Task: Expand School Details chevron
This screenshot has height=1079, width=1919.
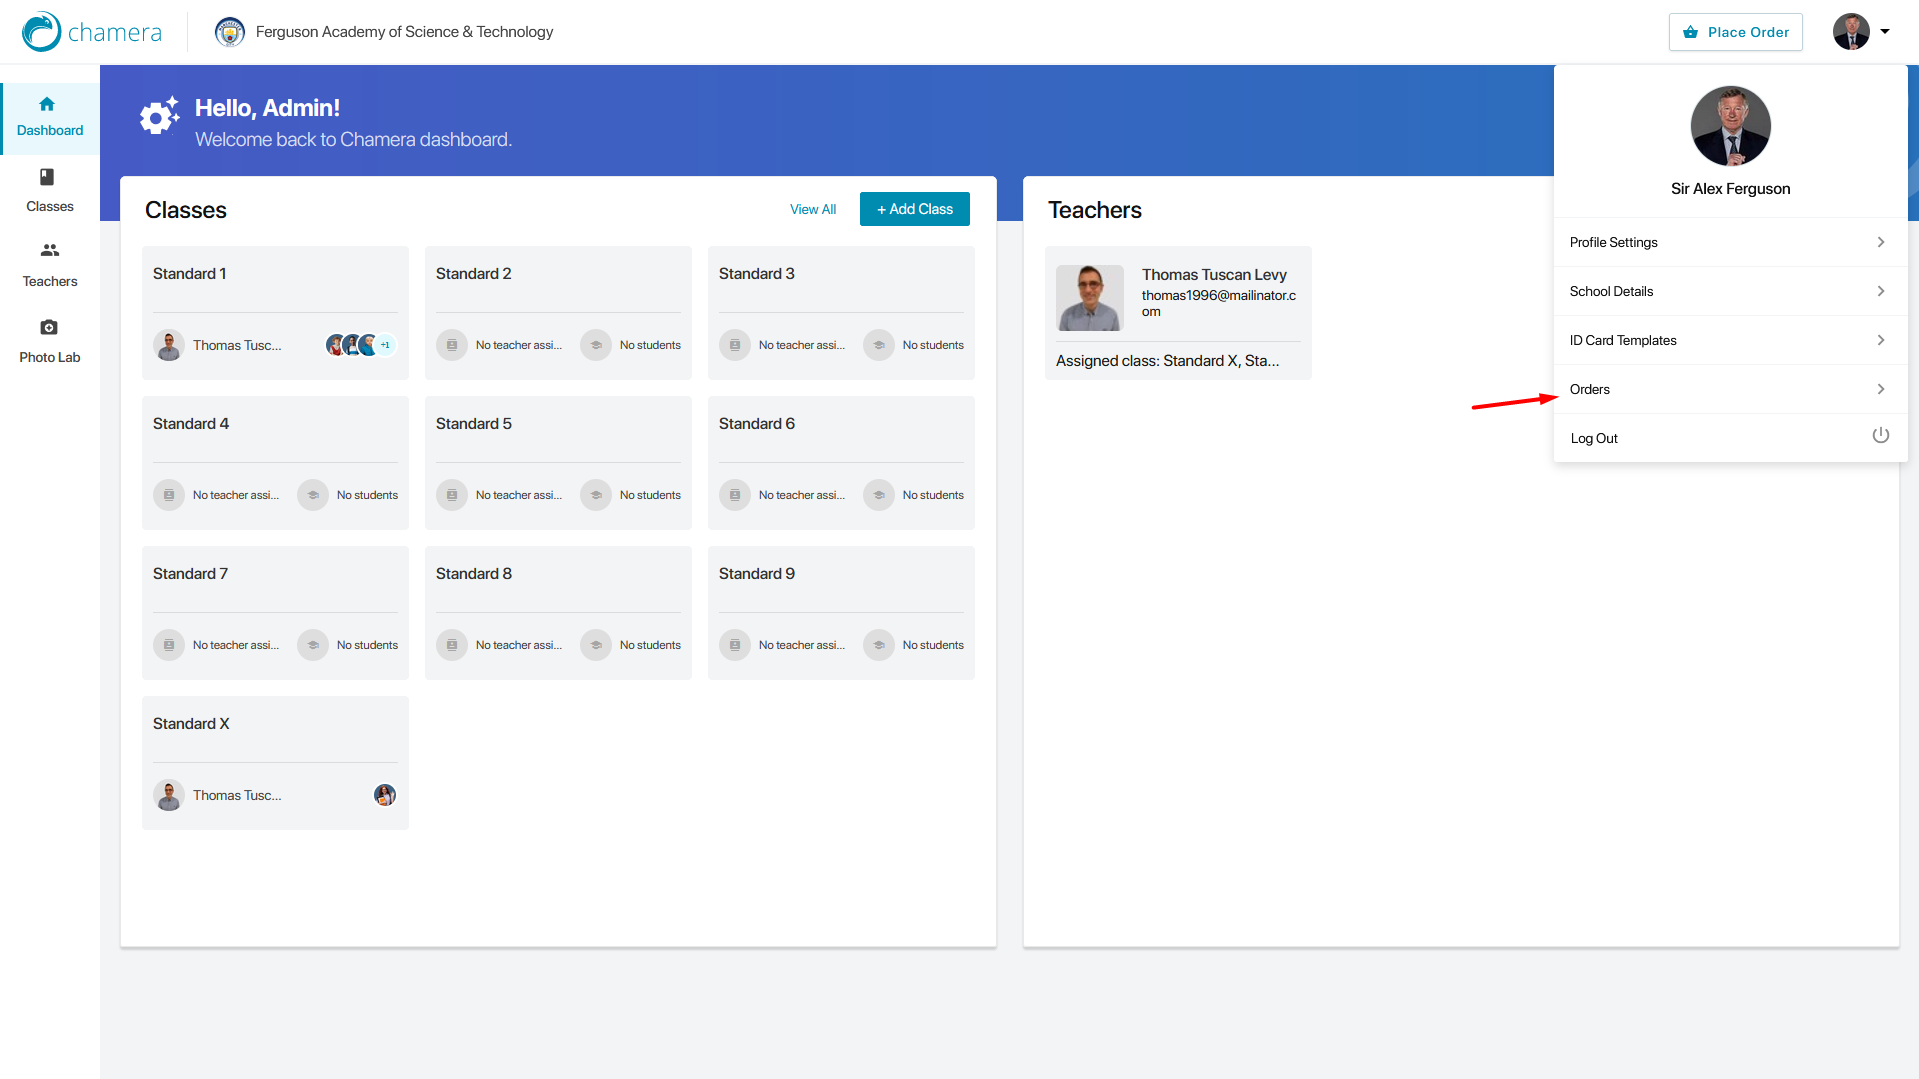Action: [1881, 291]
